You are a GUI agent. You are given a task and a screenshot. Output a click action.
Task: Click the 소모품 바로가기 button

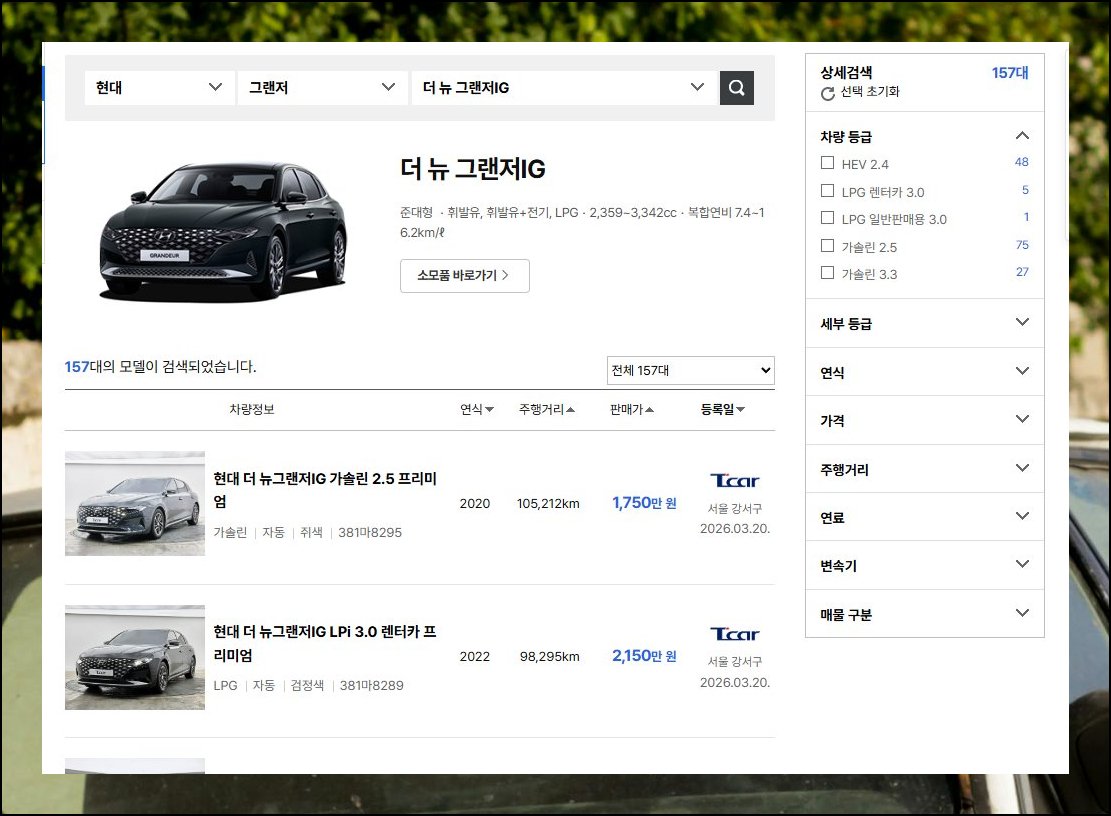point(465,276)
